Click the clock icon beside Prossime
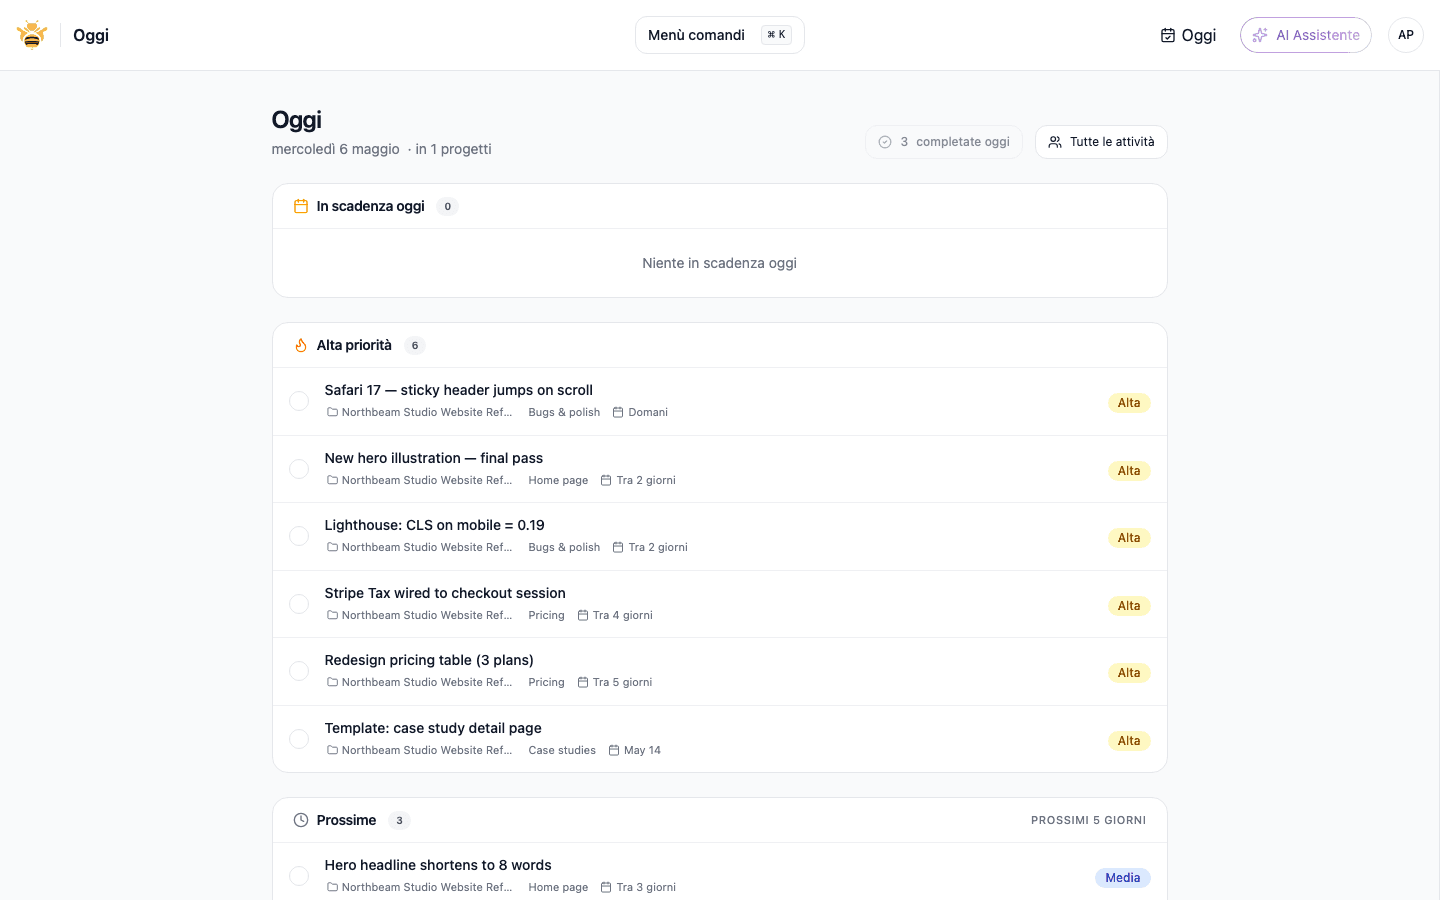Screen dimensions: 1440x900 pyautogui.click(x=300, y=820)
